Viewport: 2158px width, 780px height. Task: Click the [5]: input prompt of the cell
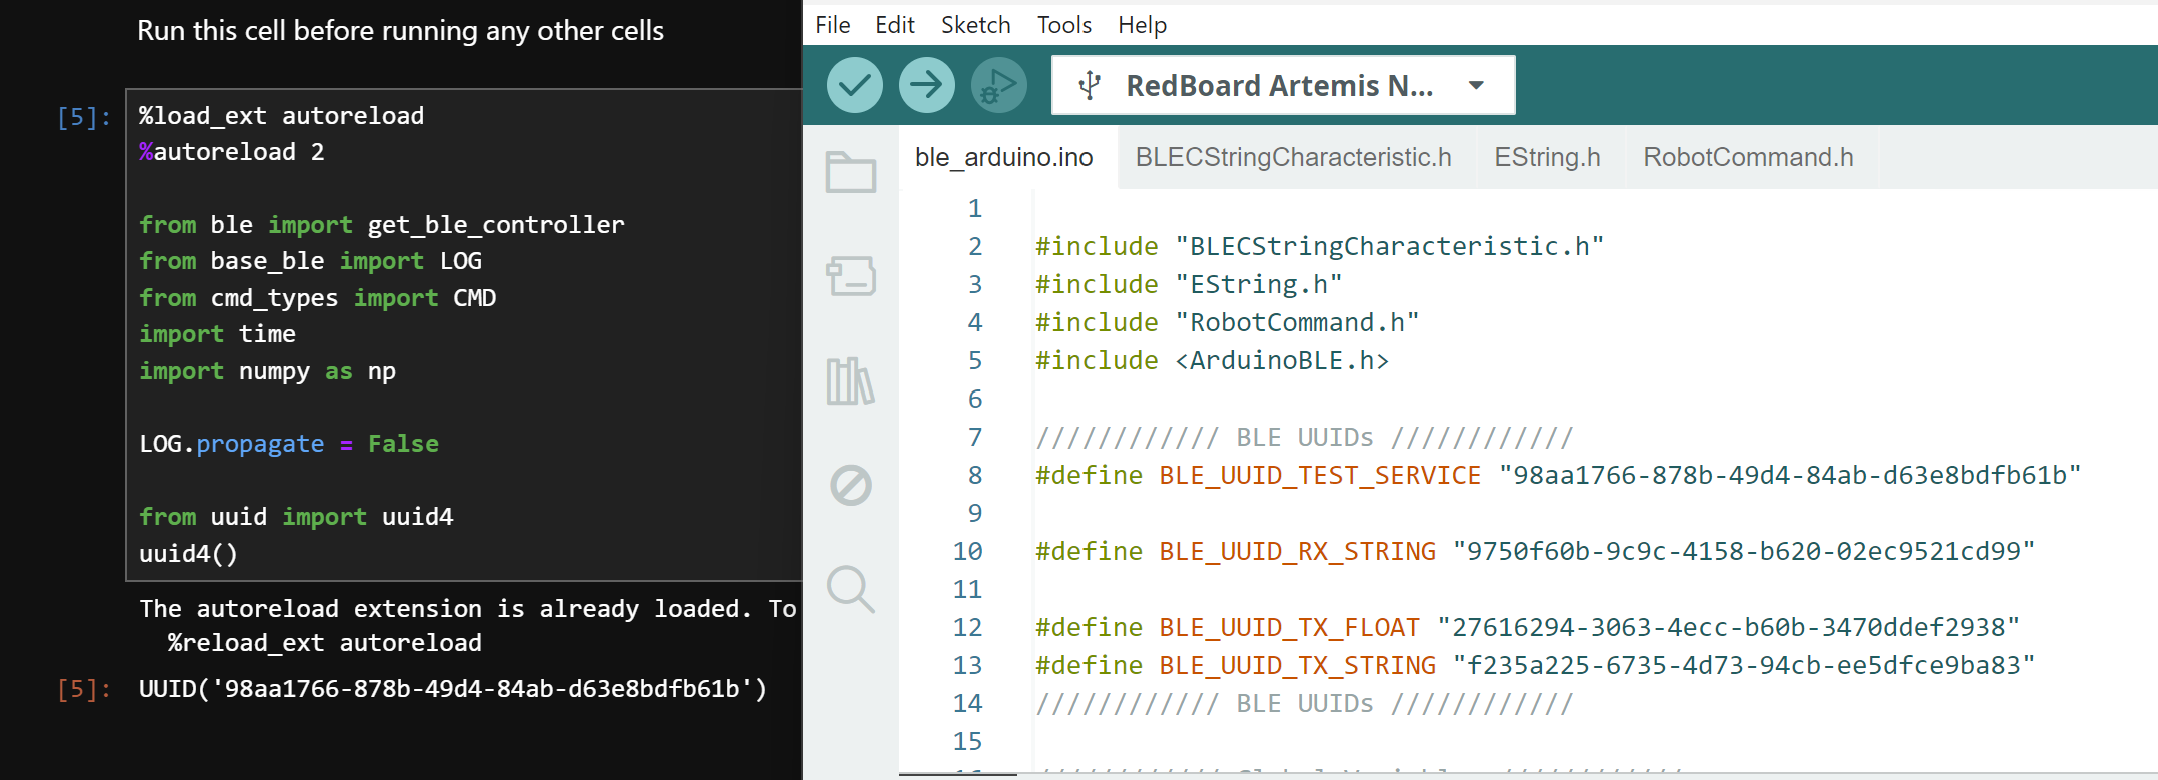(x=84, y=117)
